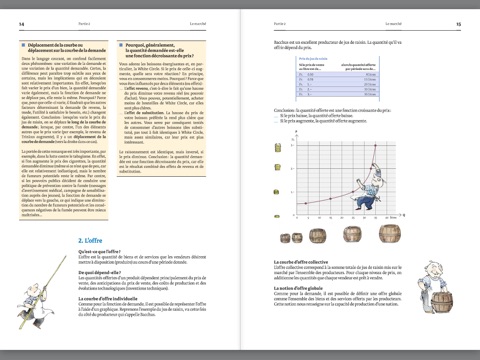
Task: Select the second jug icon beside the graph
Action: click(x=277, y=167)
